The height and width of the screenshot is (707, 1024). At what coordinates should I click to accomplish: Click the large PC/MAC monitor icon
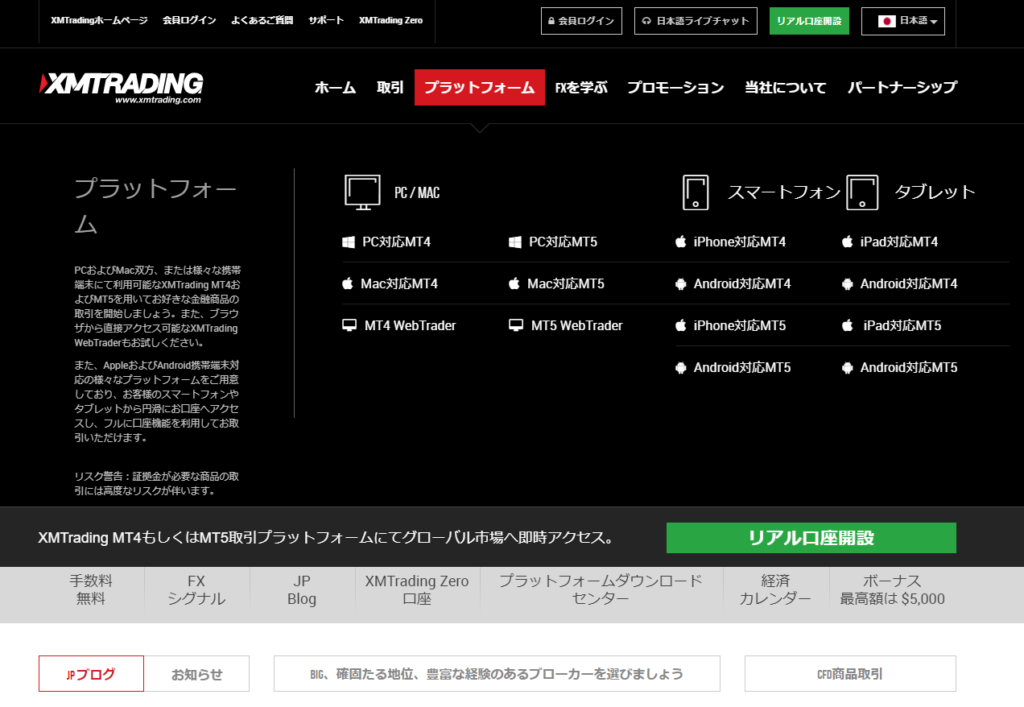[363, 191]
